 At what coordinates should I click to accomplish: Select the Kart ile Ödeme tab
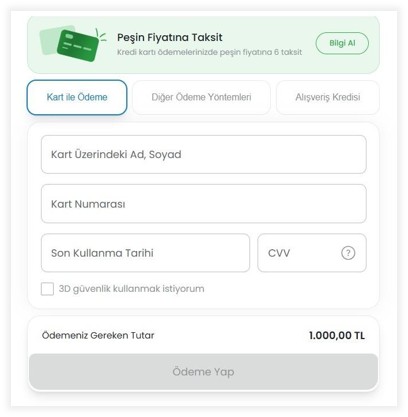pos(77,97)
